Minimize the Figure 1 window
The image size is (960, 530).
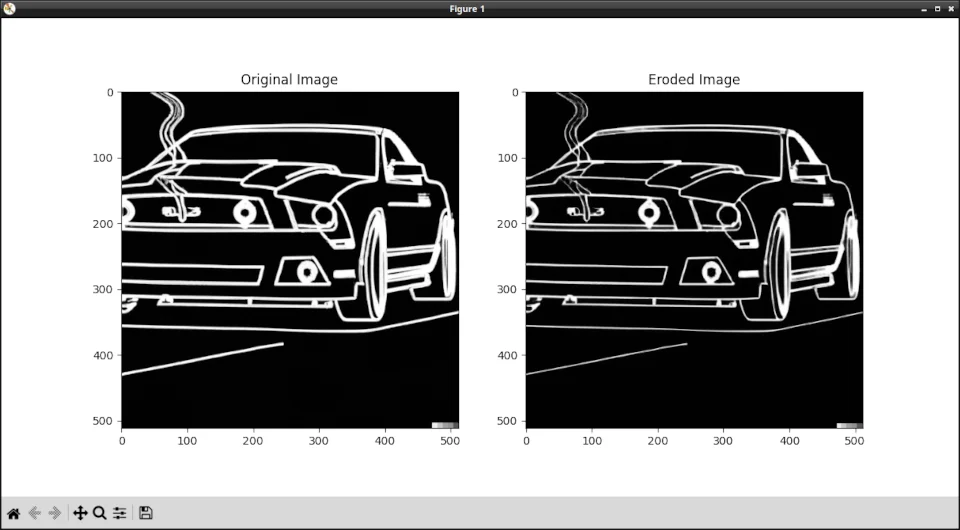(924, 9)
